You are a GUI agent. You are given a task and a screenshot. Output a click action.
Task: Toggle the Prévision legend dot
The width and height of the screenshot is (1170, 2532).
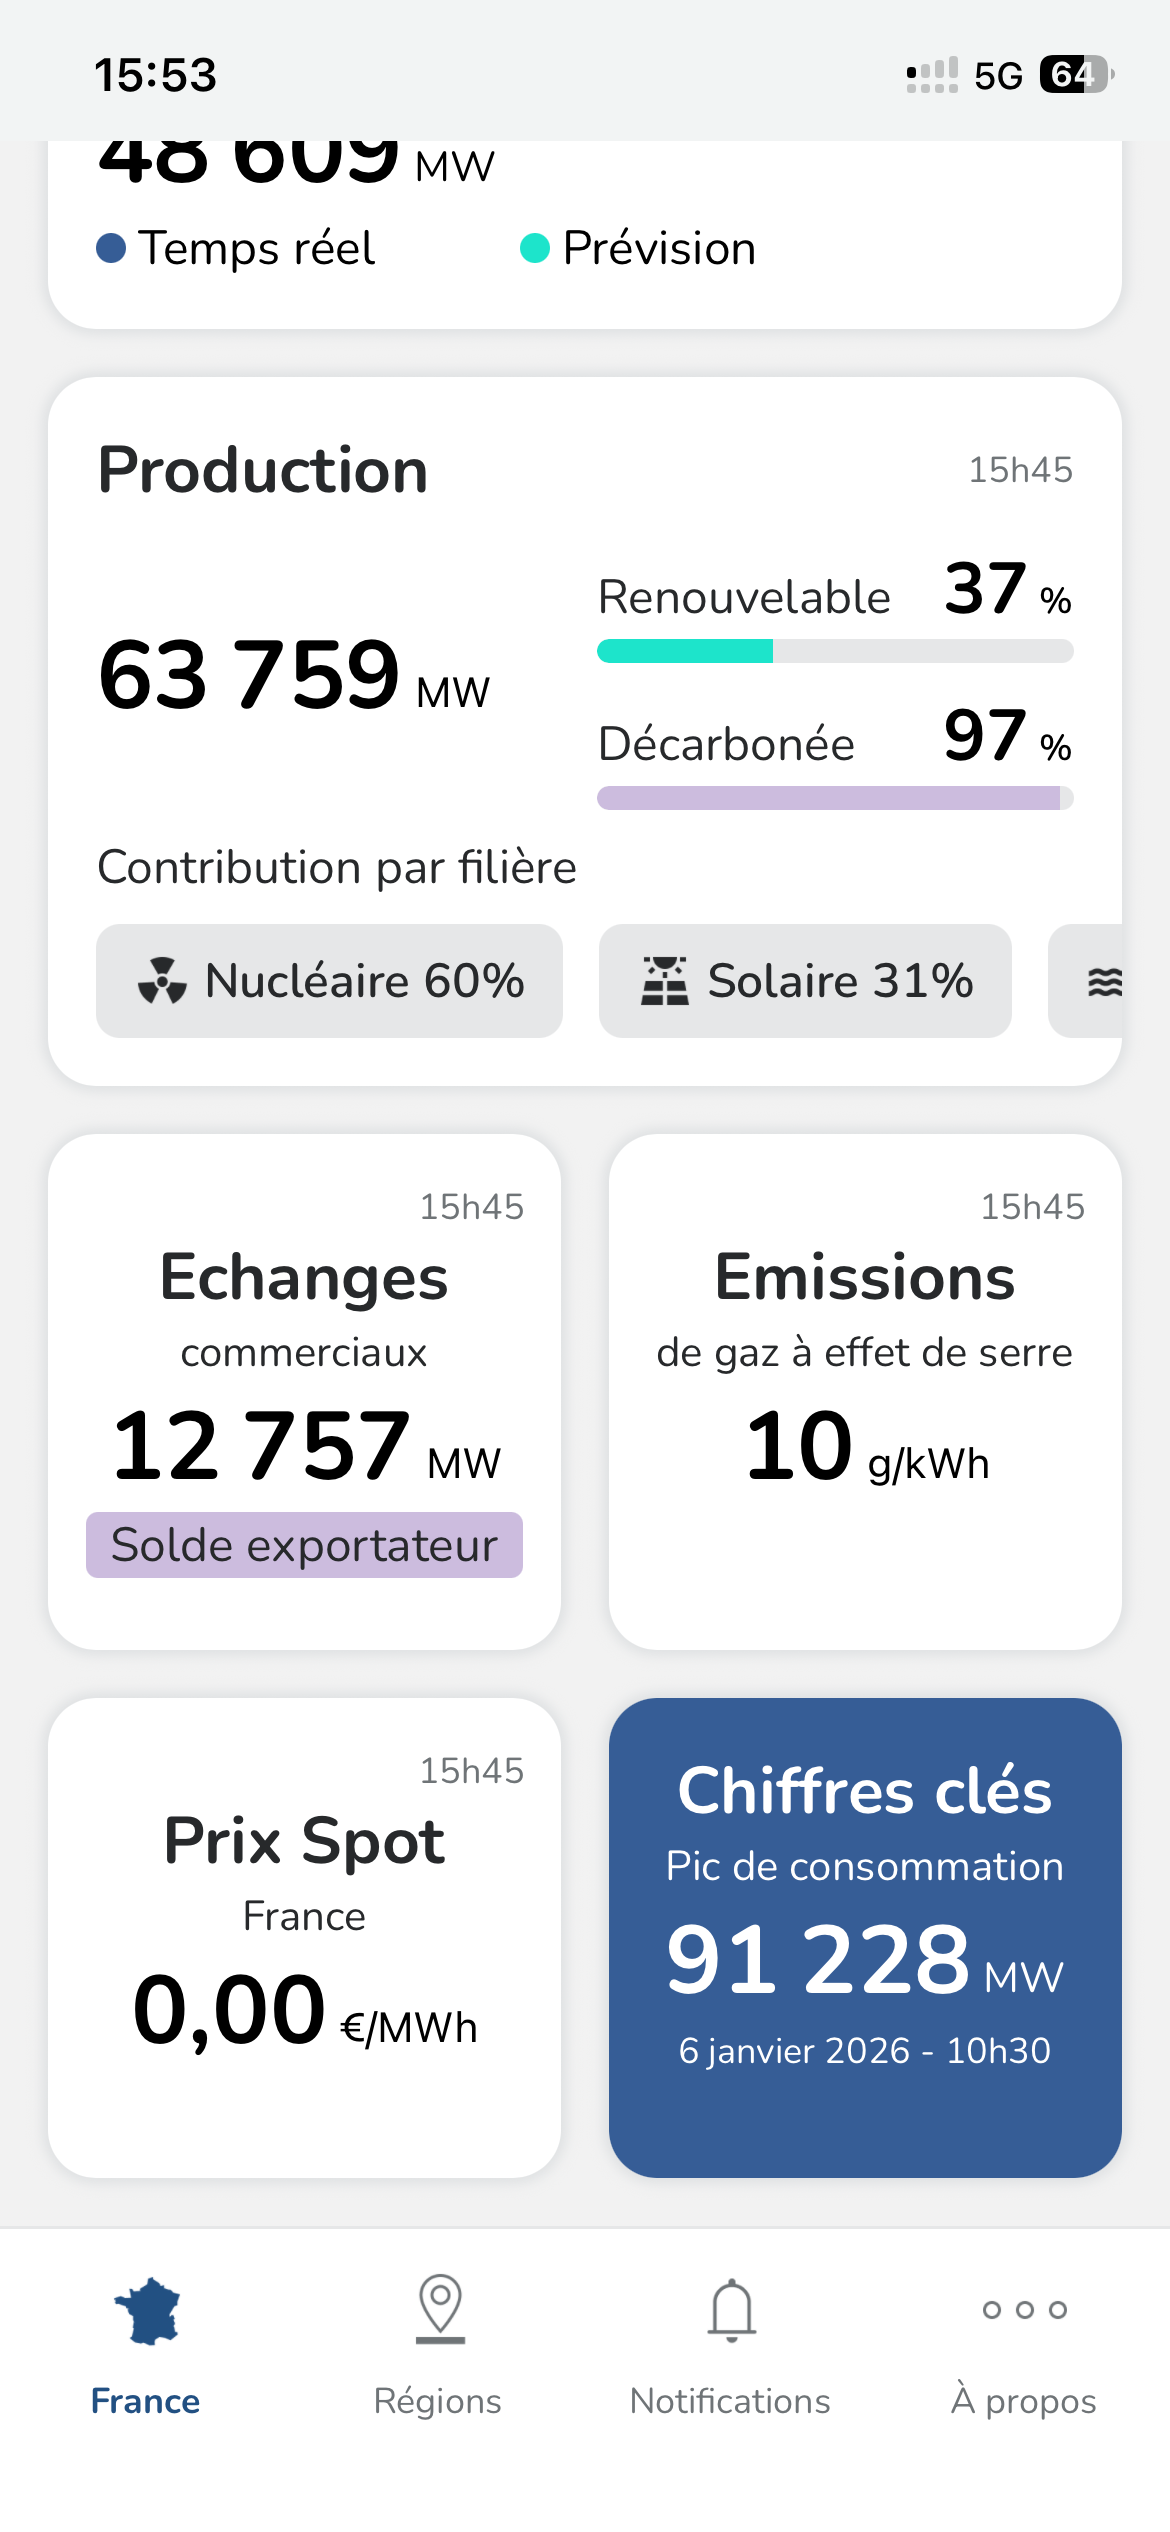click(535, 248)
